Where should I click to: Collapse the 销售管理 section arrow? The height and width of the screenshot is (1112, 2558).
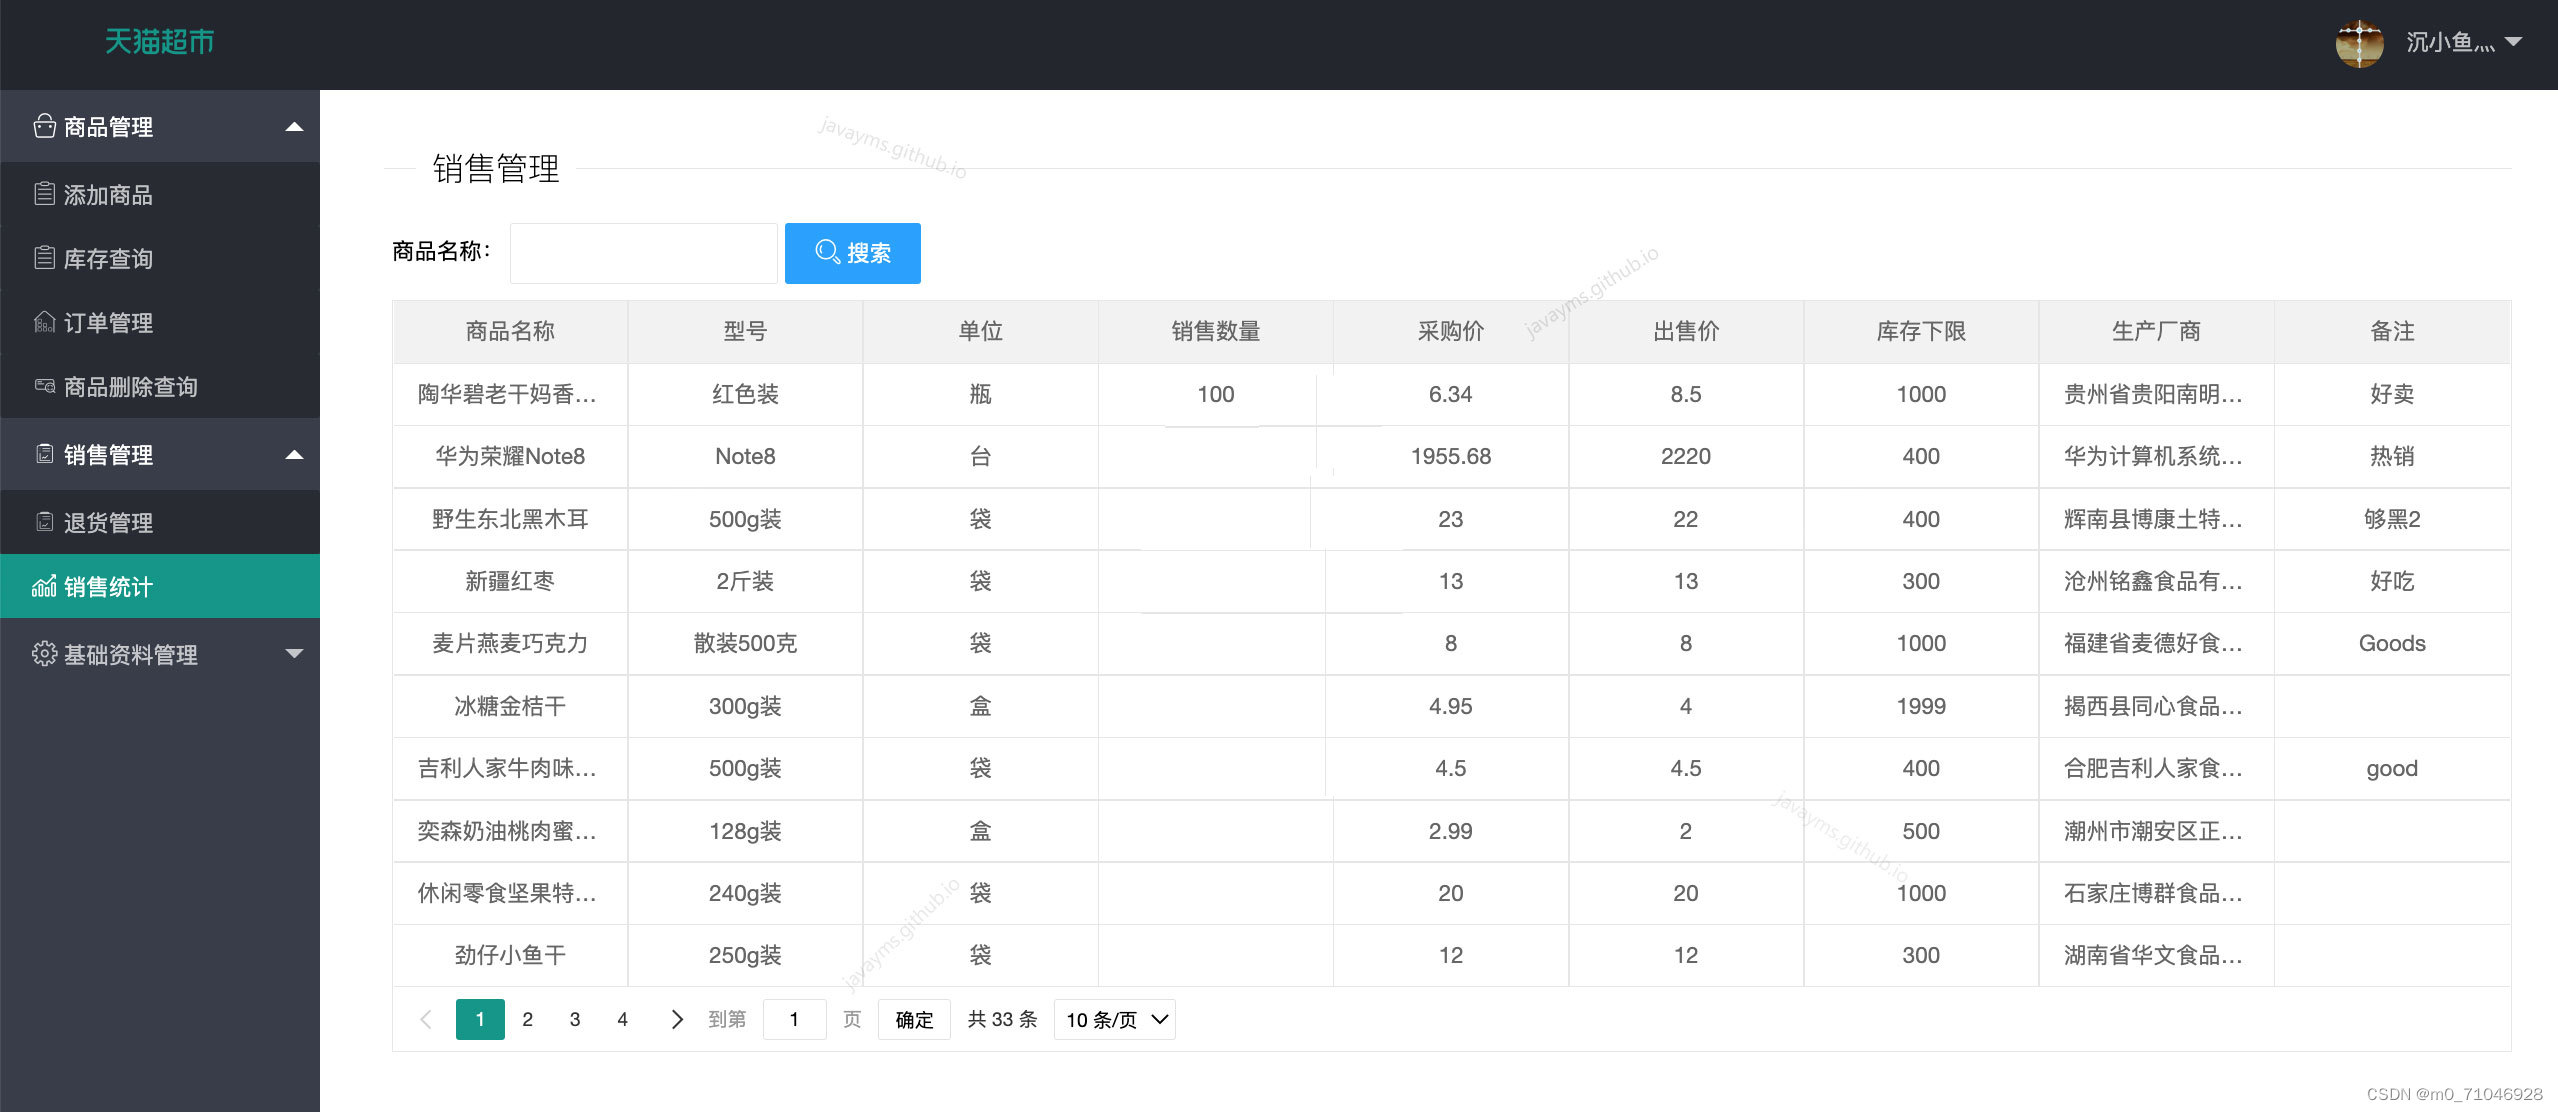294,455
